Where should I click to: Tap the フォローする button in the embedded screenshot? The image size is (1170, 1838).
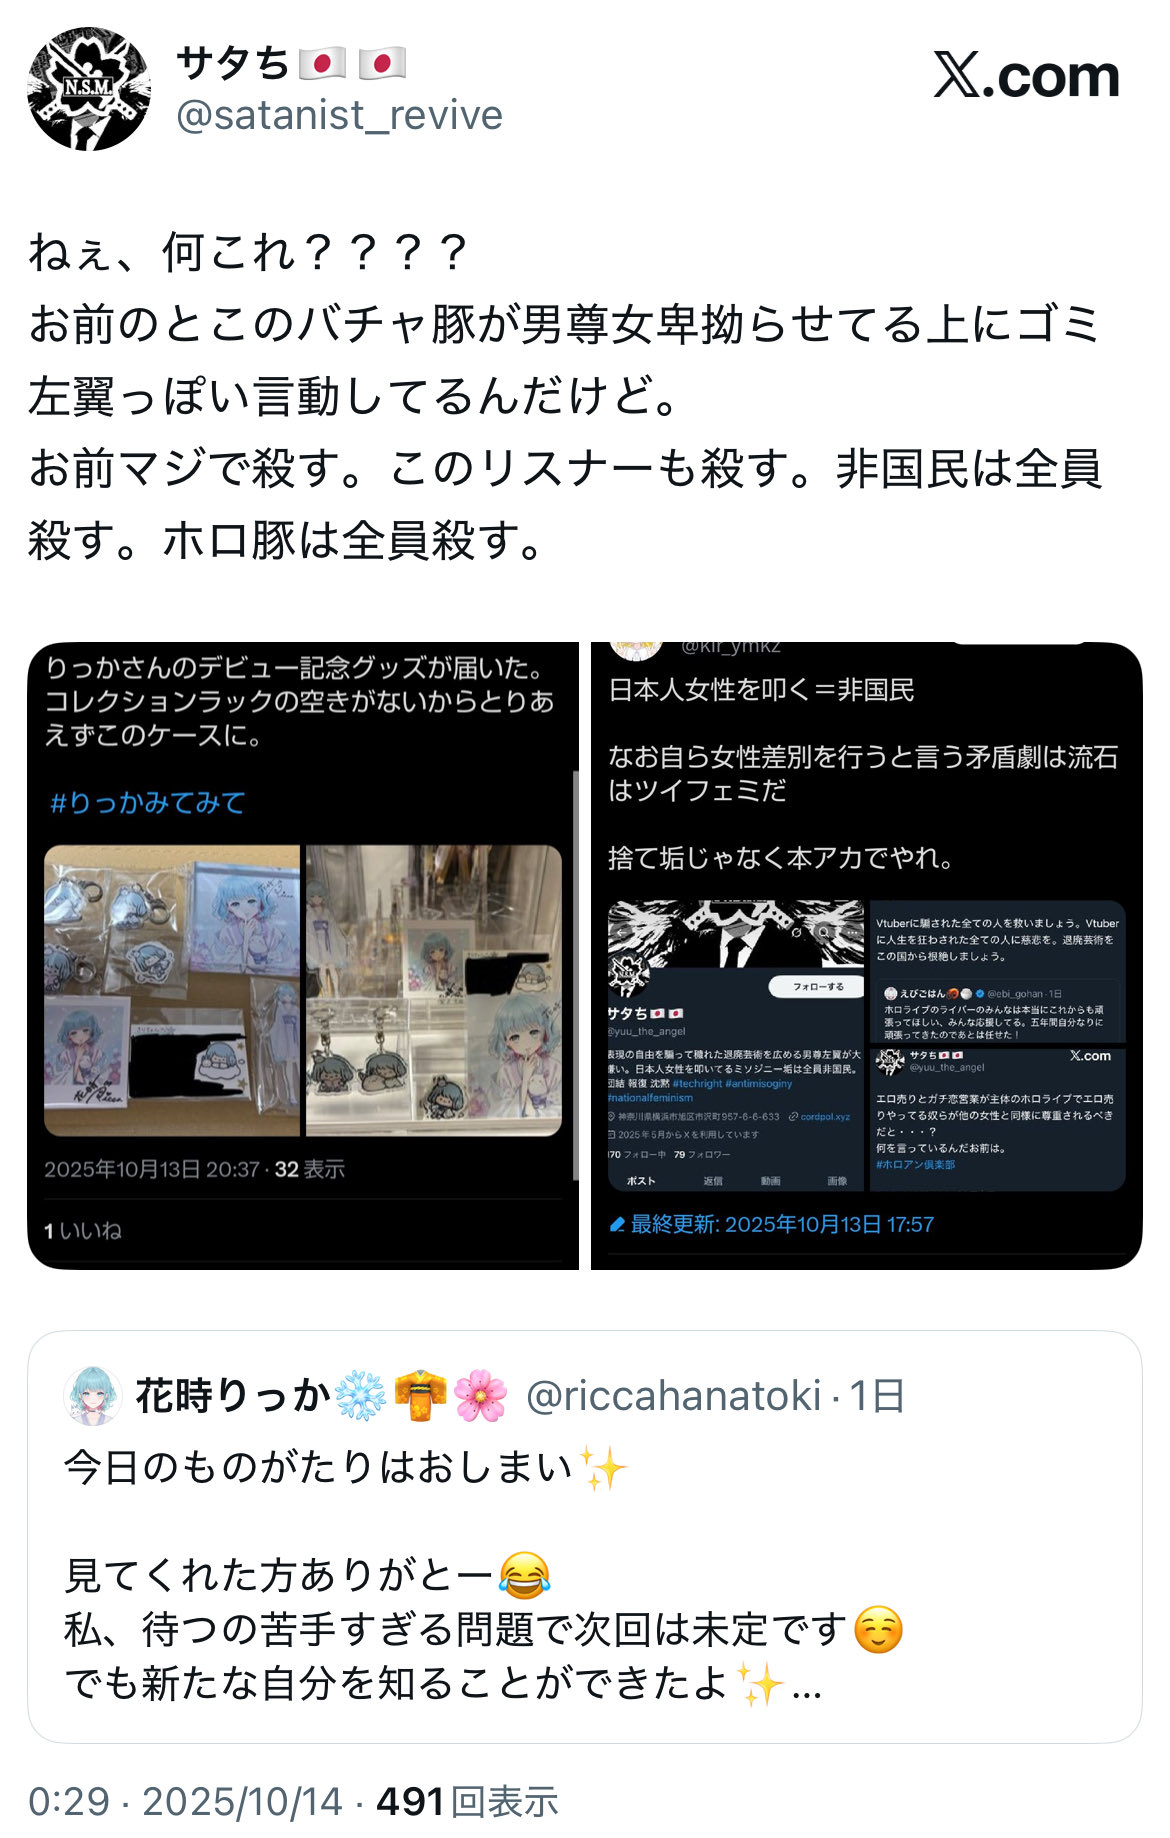coord(818,987)
